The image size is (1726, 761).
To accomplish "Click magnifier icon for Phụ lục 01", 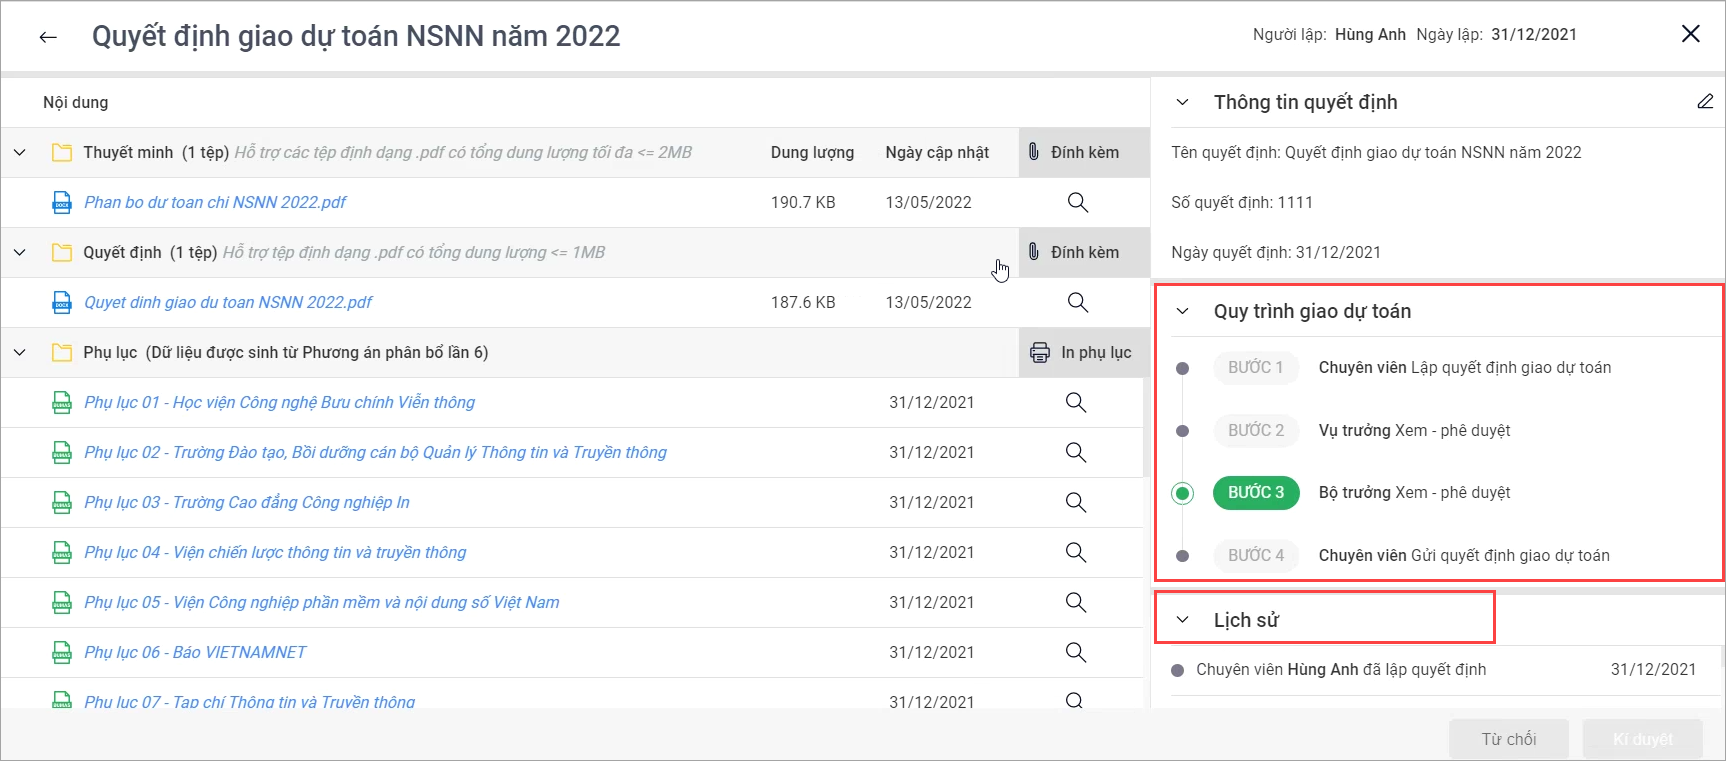I will tap(1076, 402).
